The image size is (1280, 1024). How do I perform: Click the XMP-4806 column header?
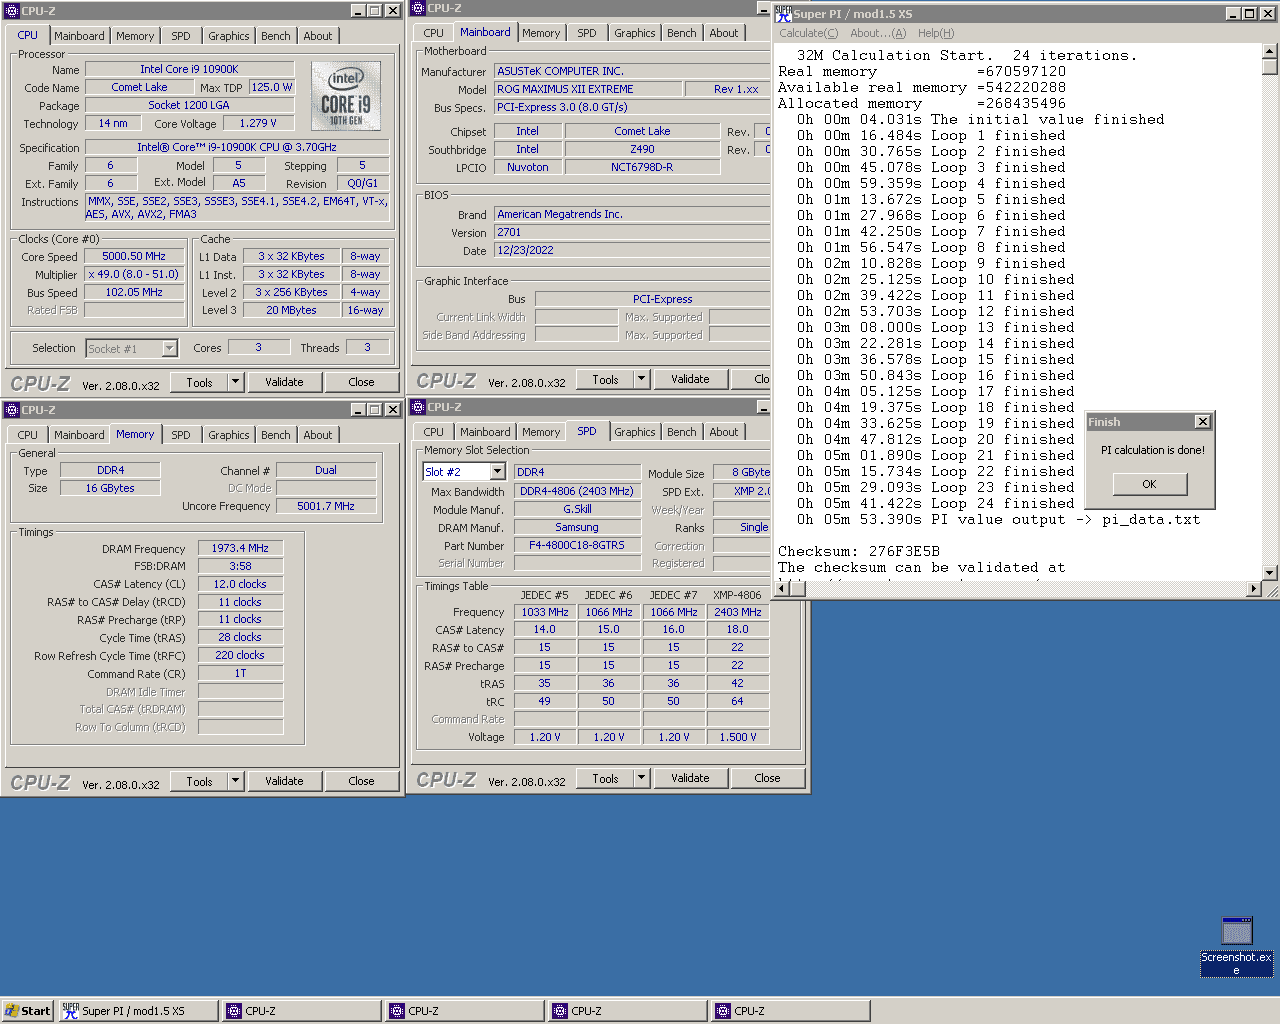point(737,594)
